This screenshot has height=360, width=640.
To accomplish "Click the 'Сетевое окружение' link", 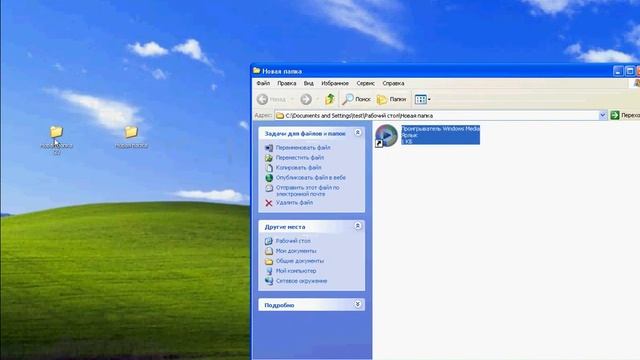I will (301, 281).
